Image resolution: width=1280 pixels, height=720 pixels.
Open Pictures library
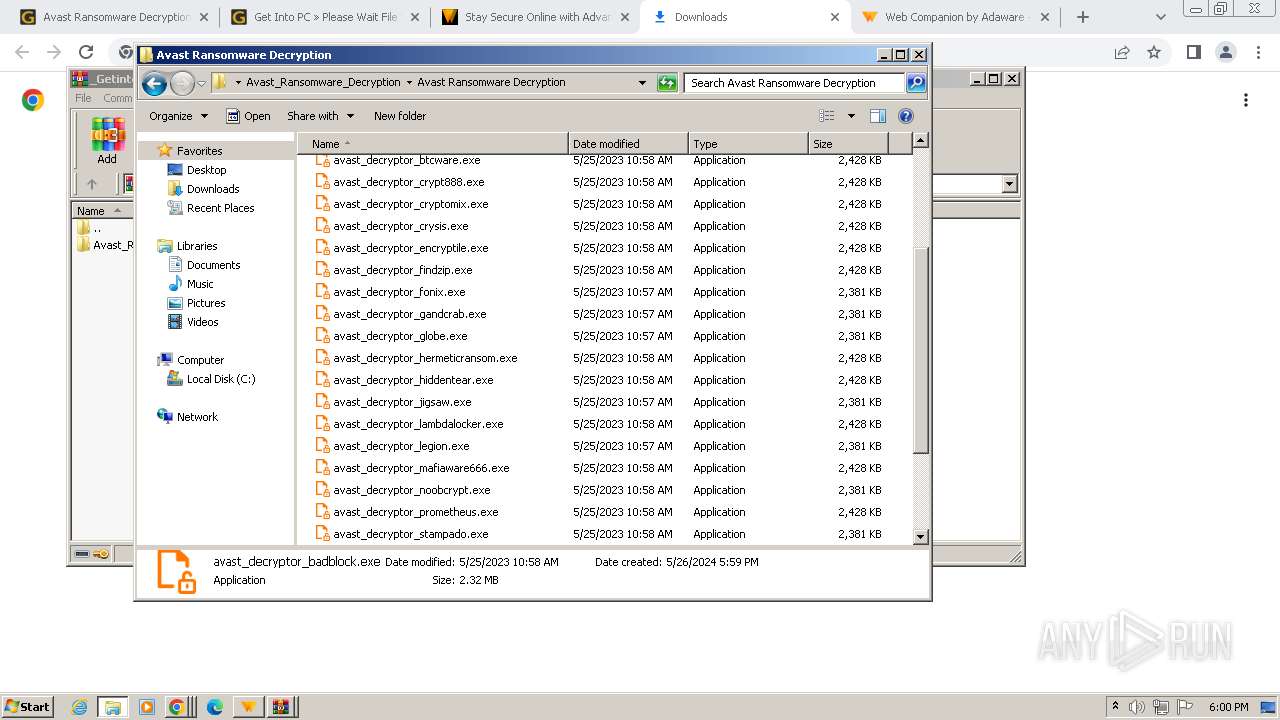coord(206,303)
